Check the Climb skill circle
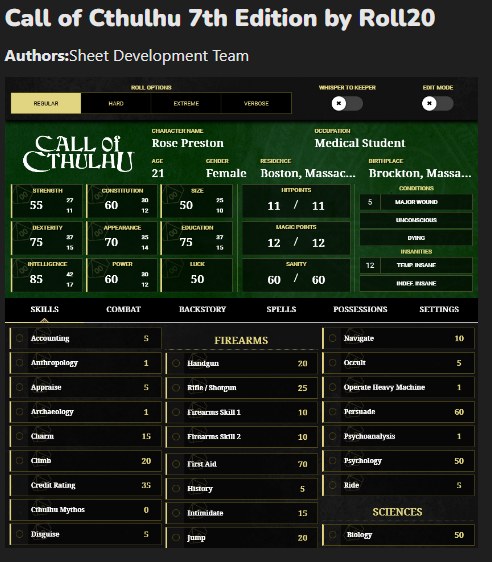492x562 pixels. [x=20, y=461]
